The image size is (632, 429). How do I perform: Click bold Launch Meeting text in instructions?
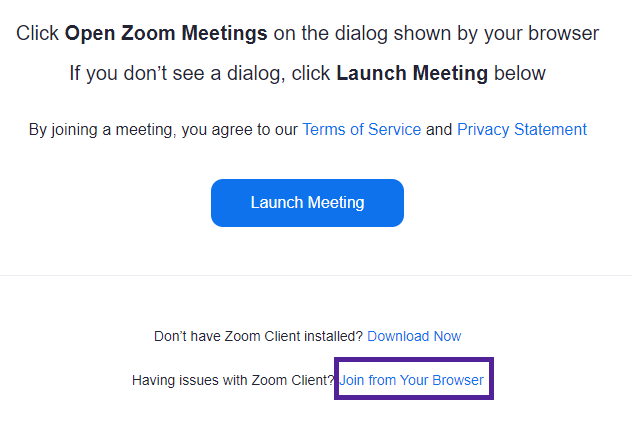(x=412, y=73)
